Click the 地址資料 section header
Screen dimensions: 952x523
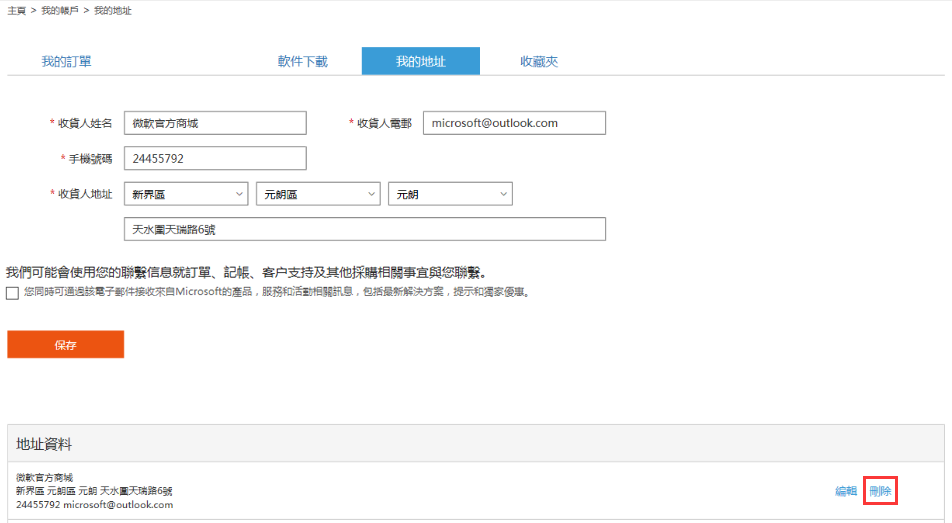pyautogui.click(x=44, y=443)
